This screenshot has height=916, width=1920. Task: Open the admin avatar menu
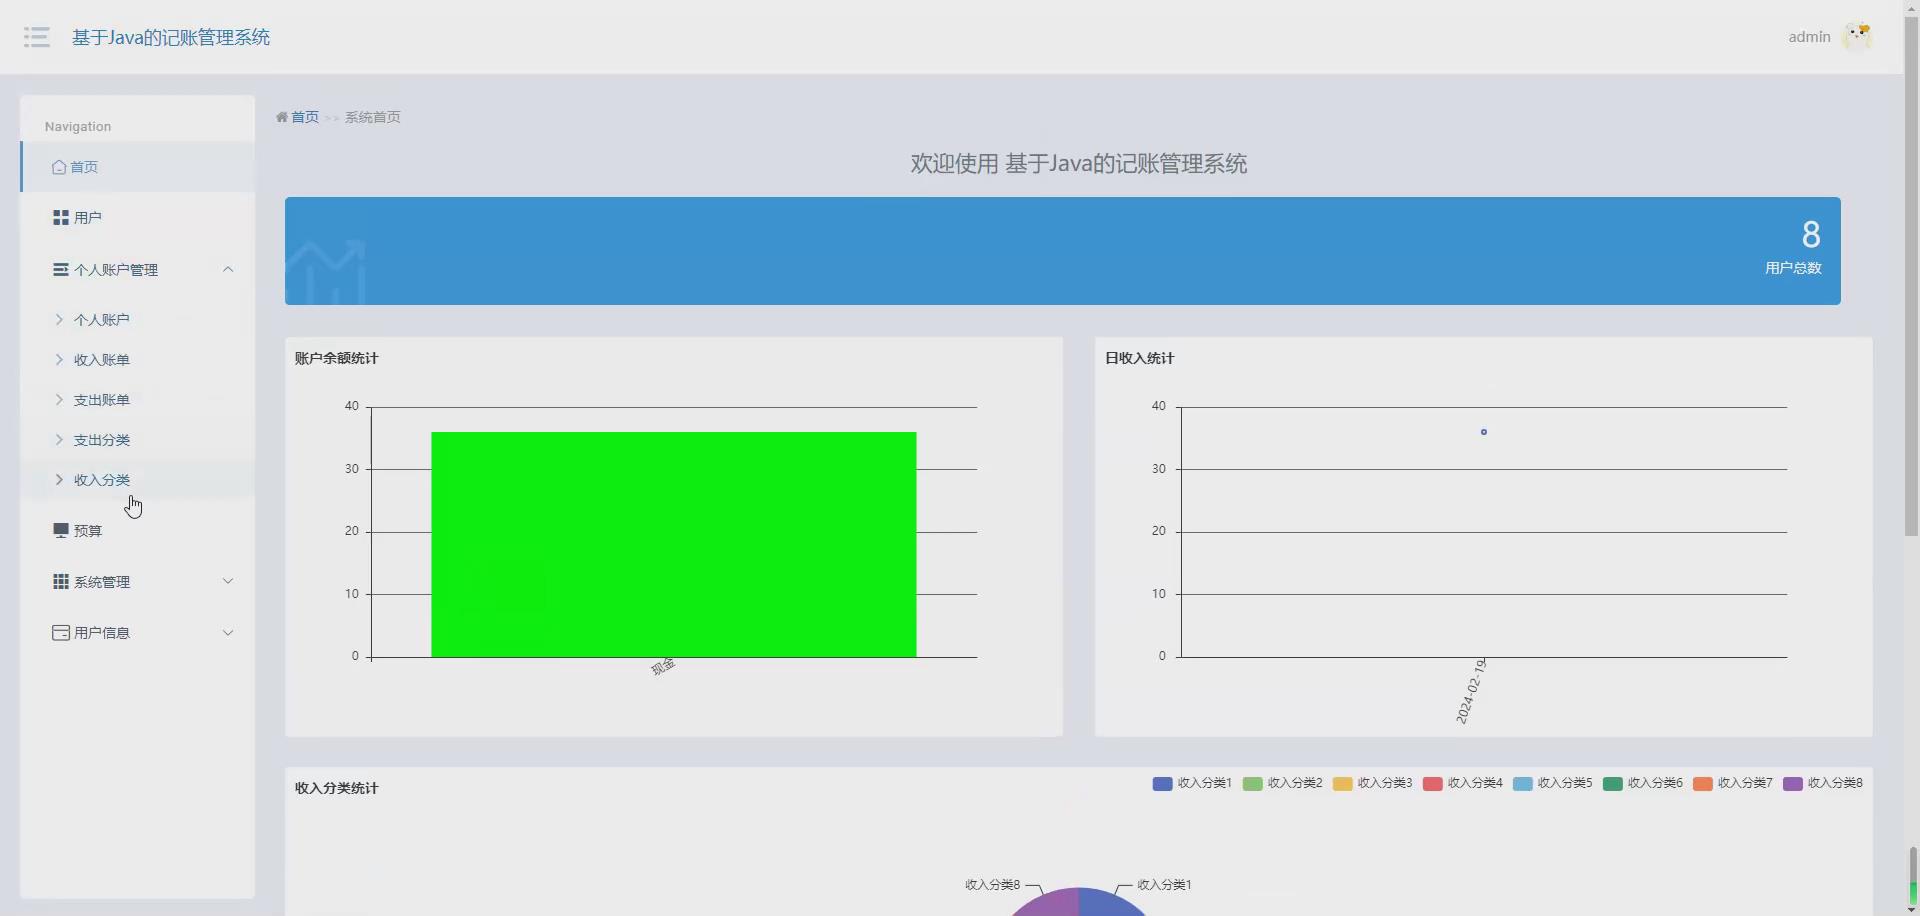click(1857, 36)
